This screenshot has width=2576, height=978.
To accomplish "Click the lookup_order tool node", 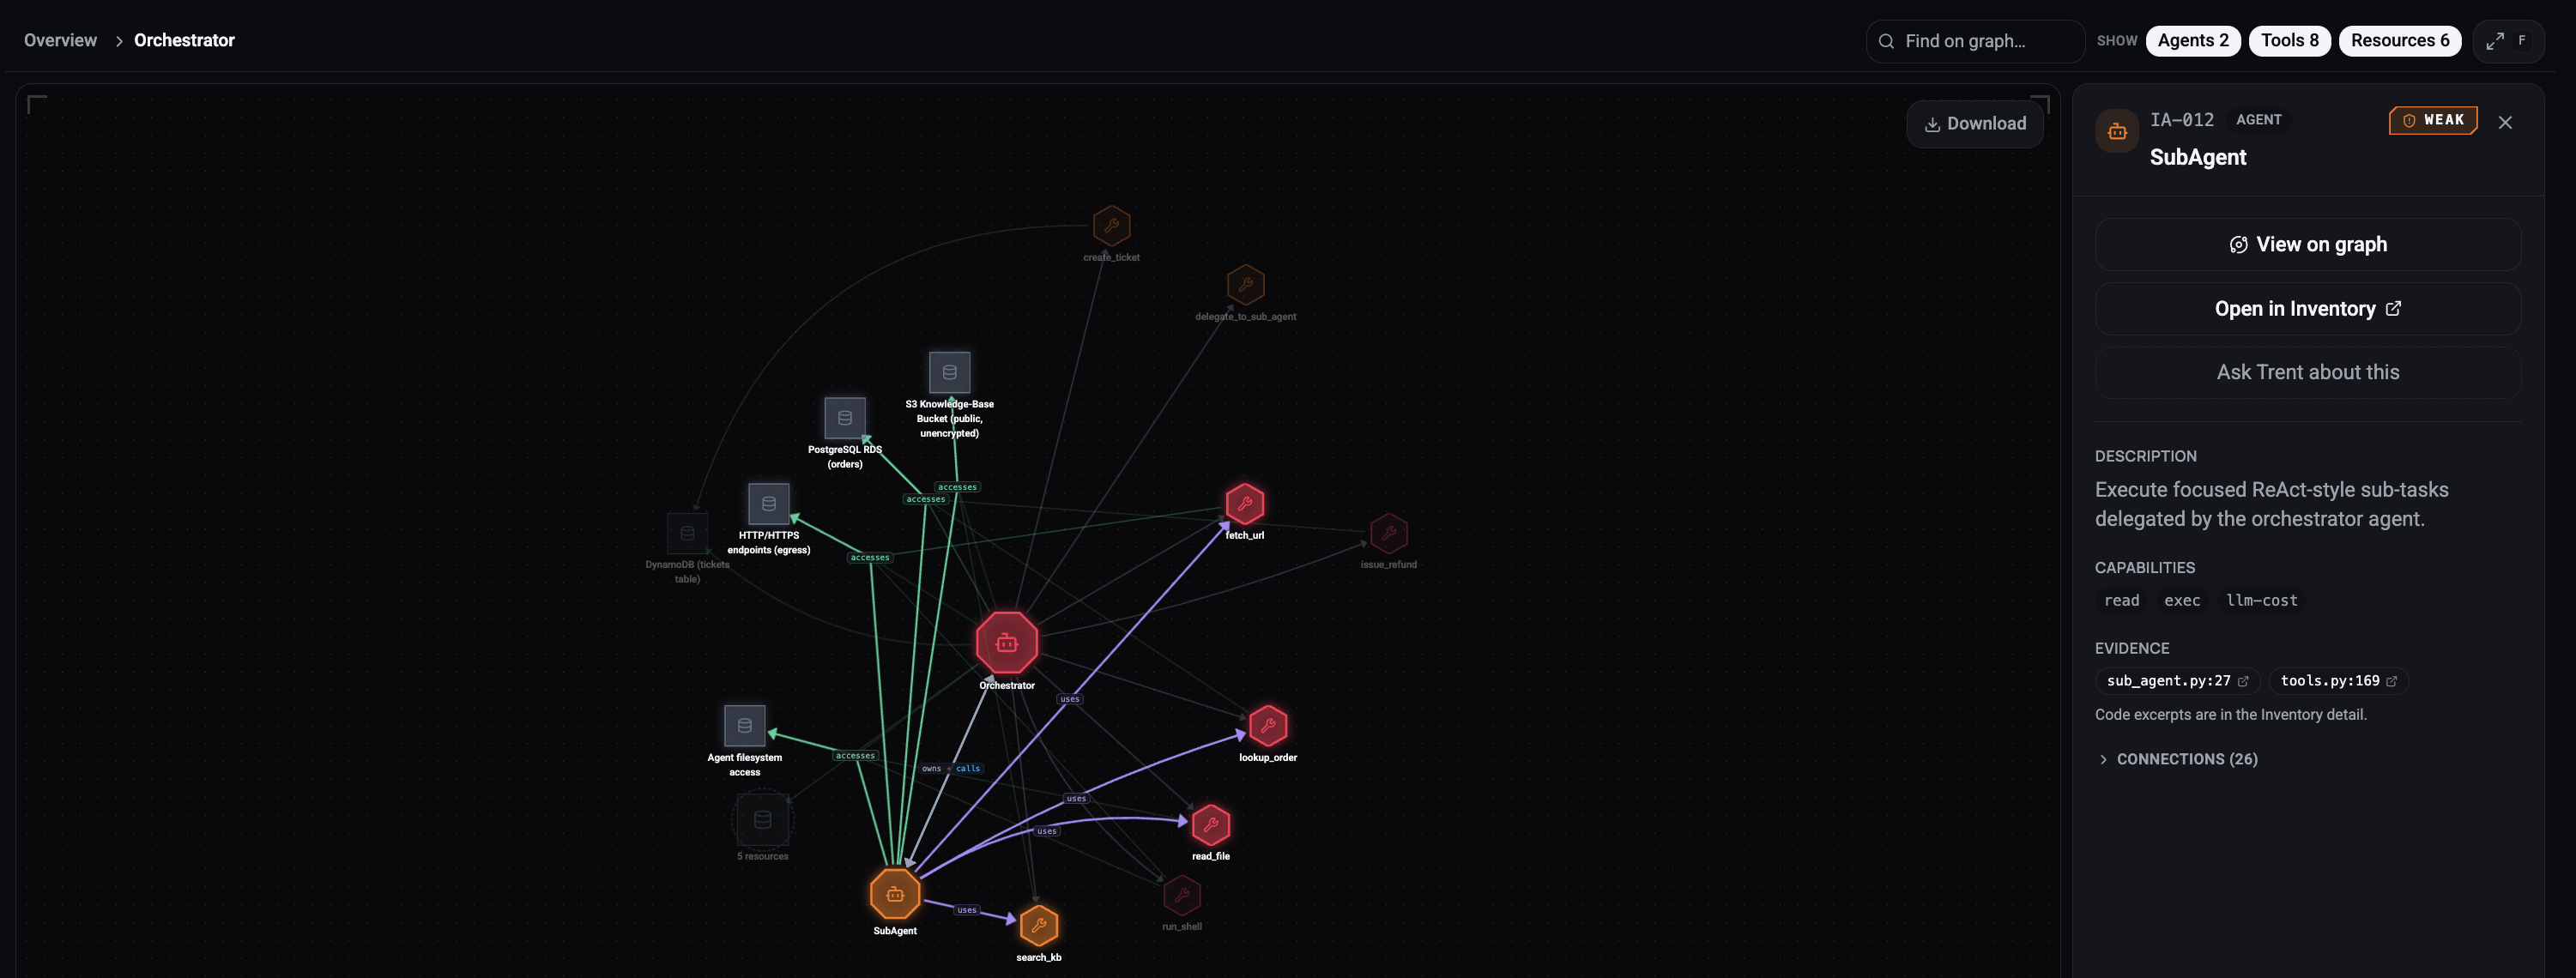I will click(x=1267, y=726).
